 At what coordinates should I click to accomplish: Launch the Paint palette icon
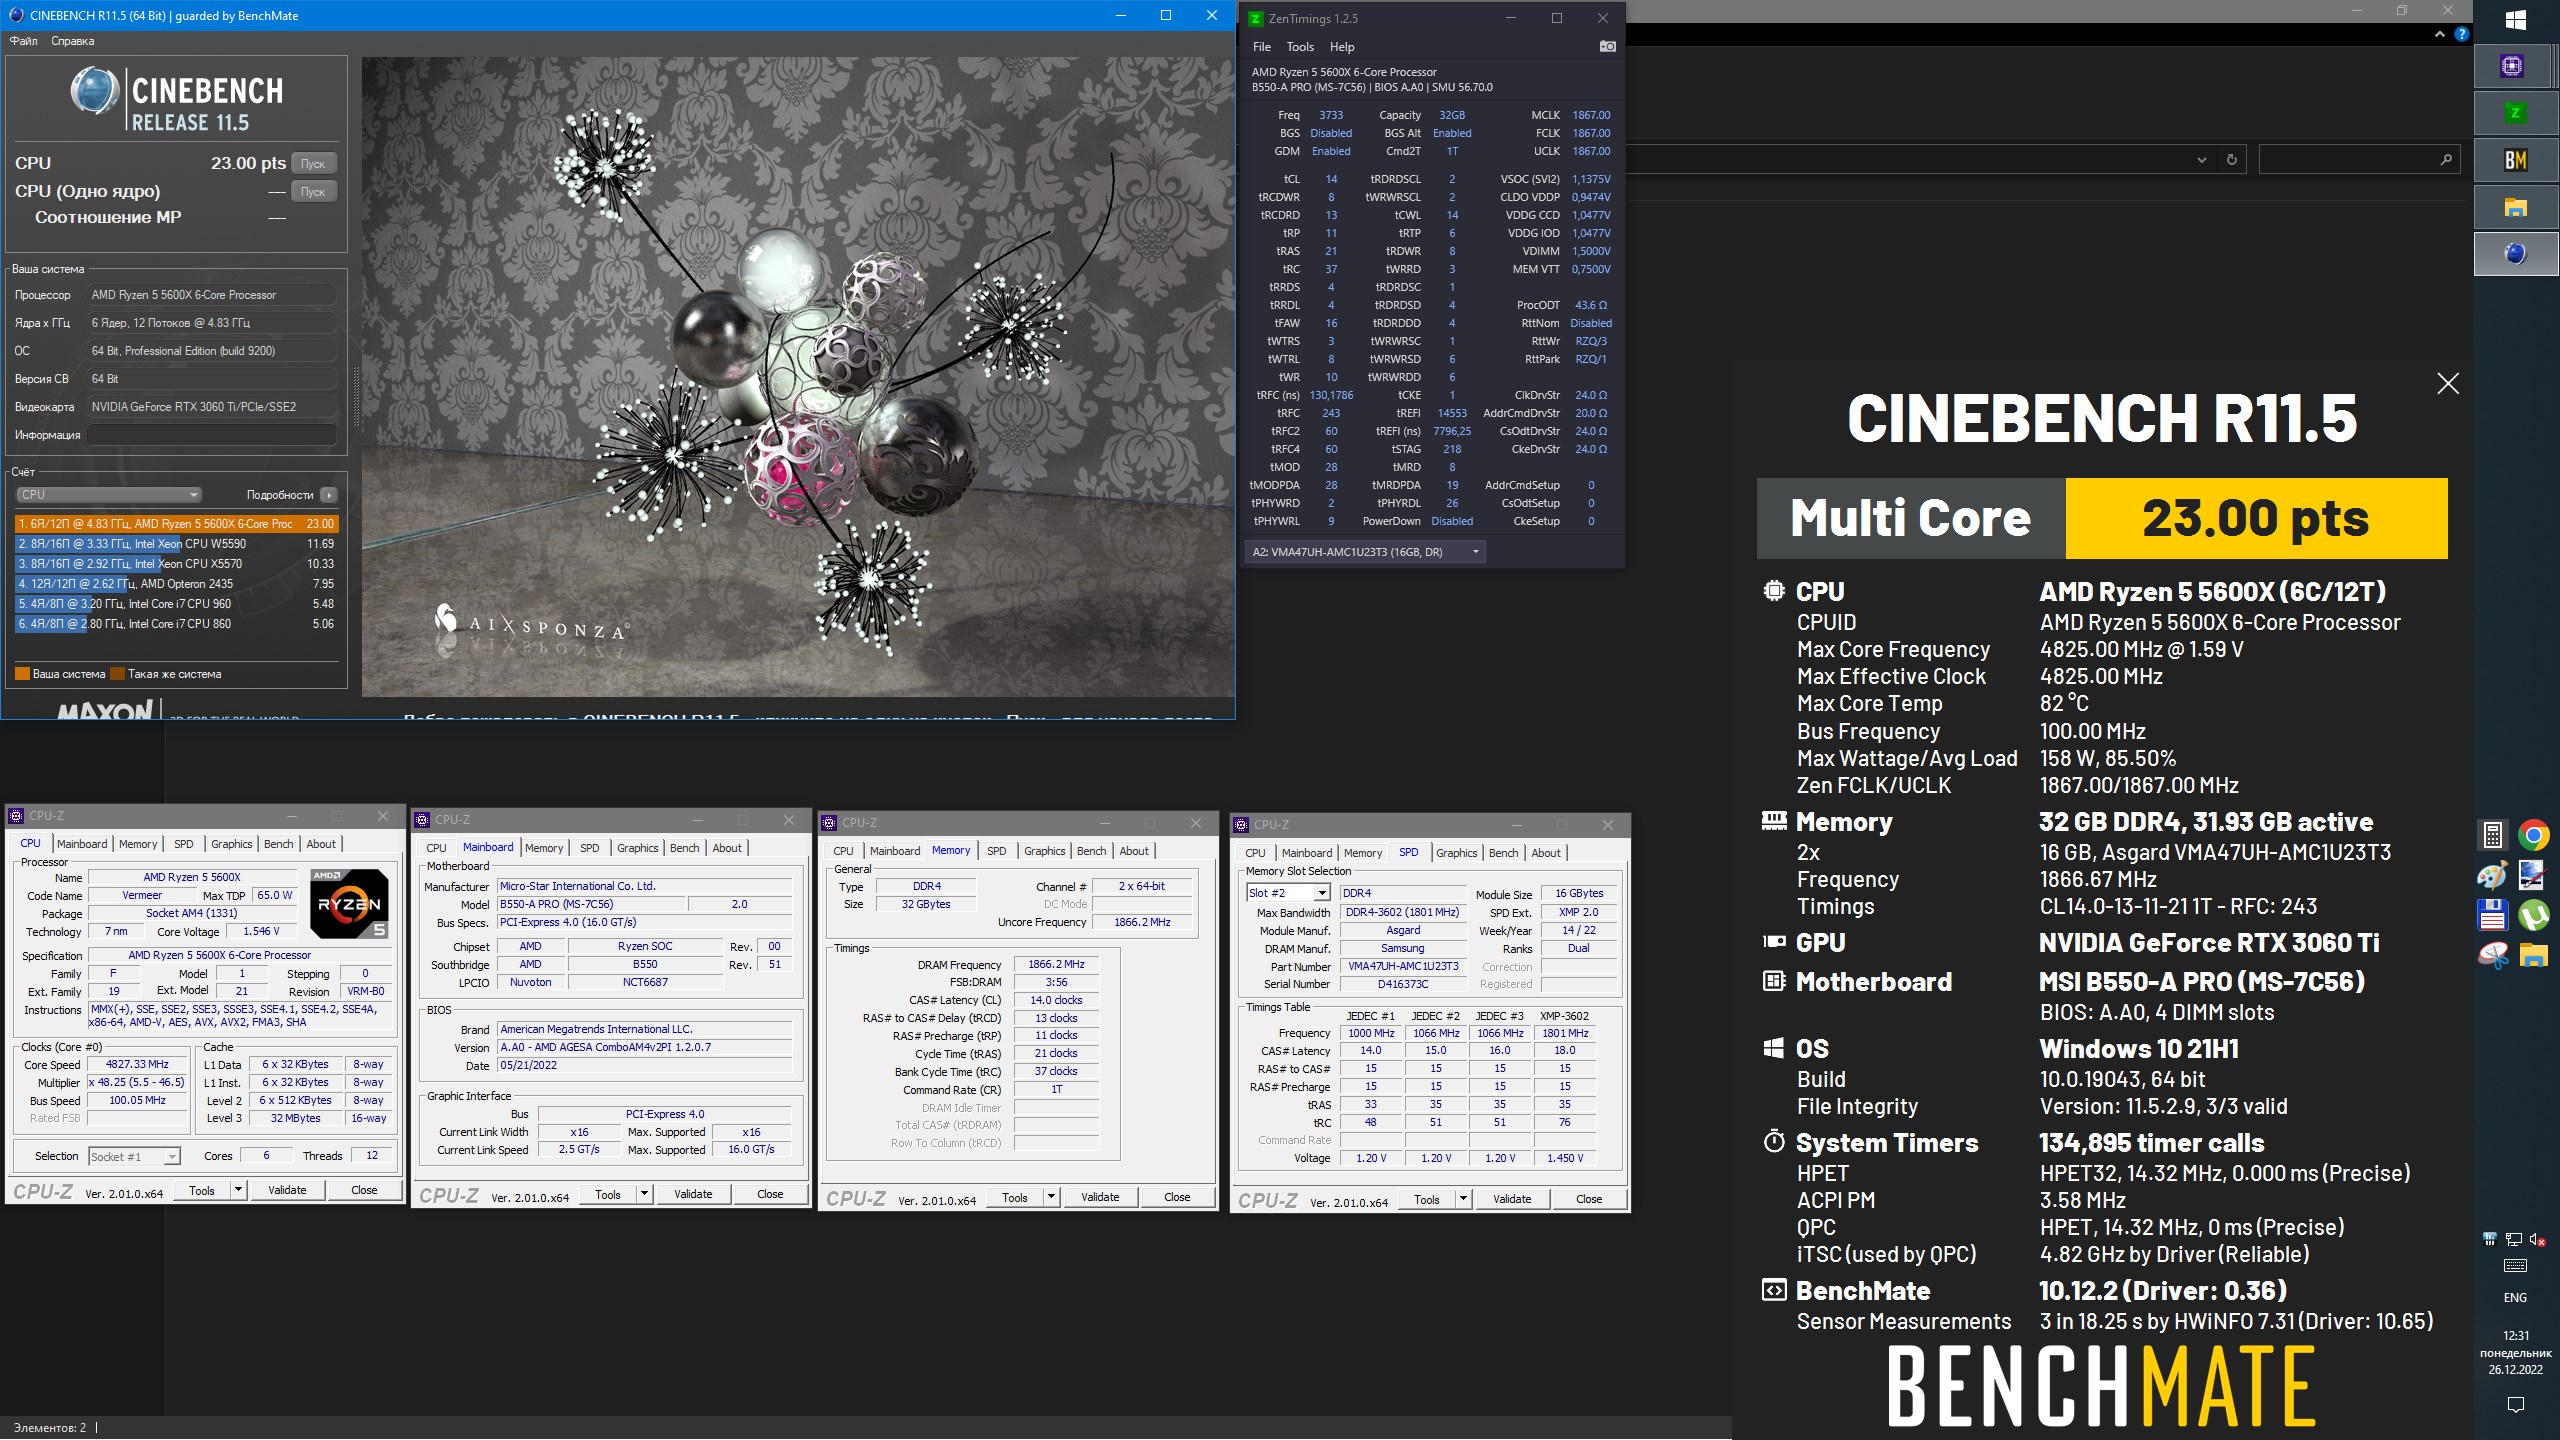tap(2493, 875)
